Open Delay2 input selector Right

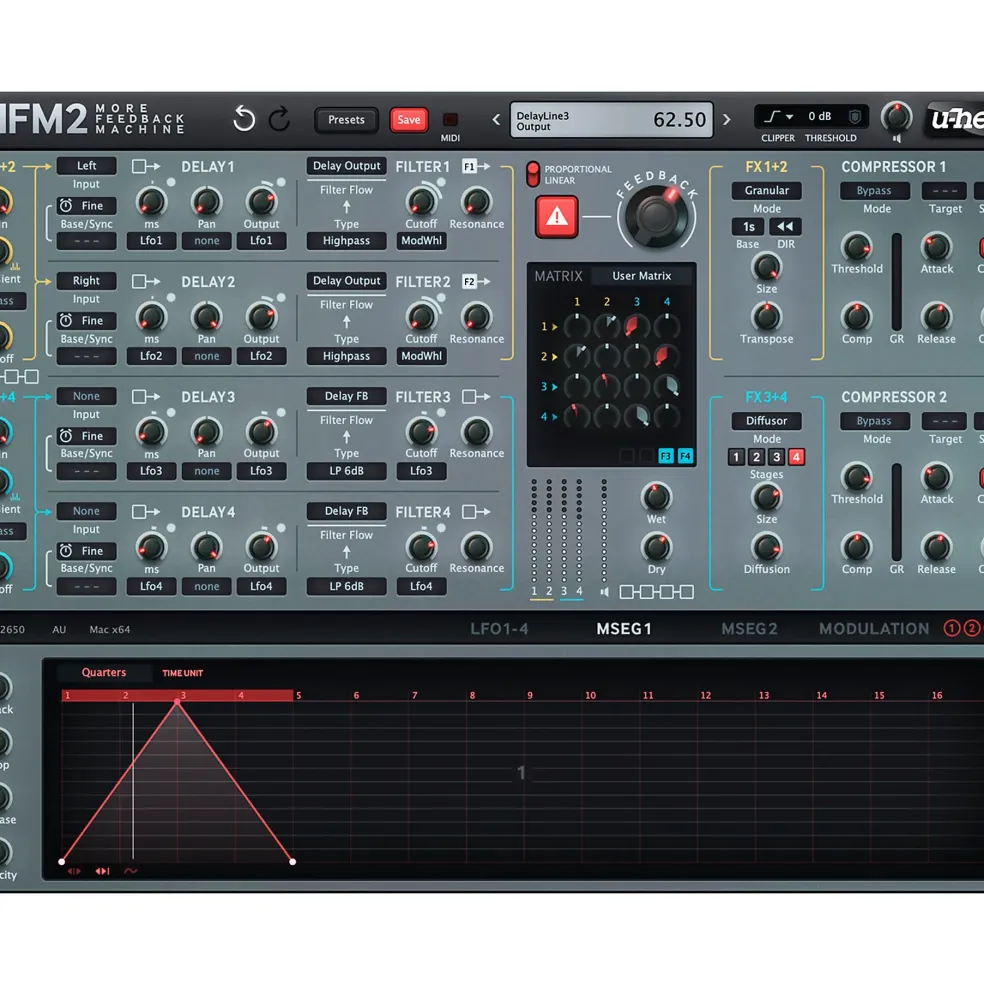(86, 281)
